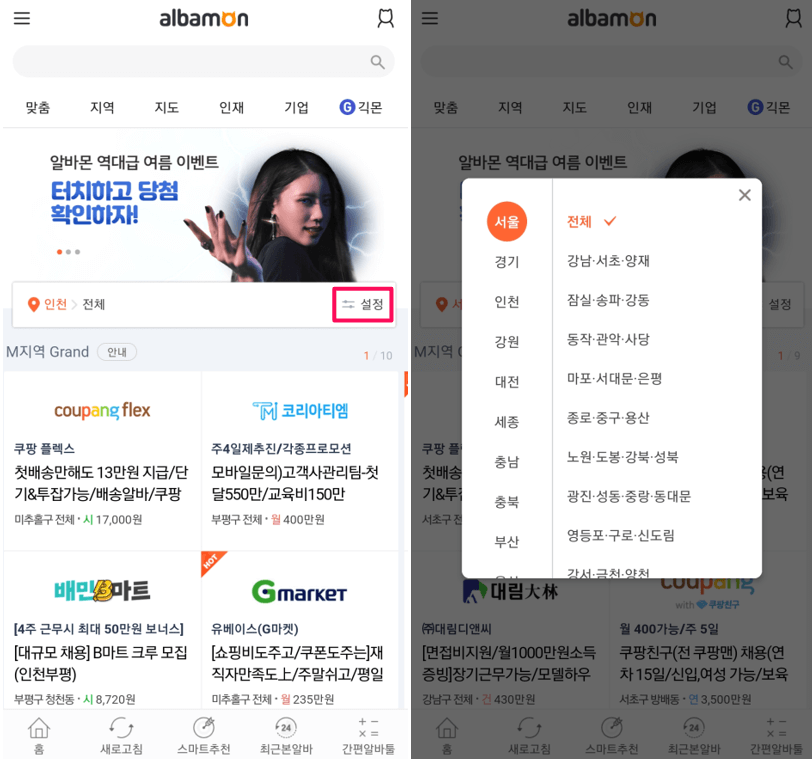This screenshot has height=759, width=812.
Task: Click the 인천 region label
Action: 55,304
